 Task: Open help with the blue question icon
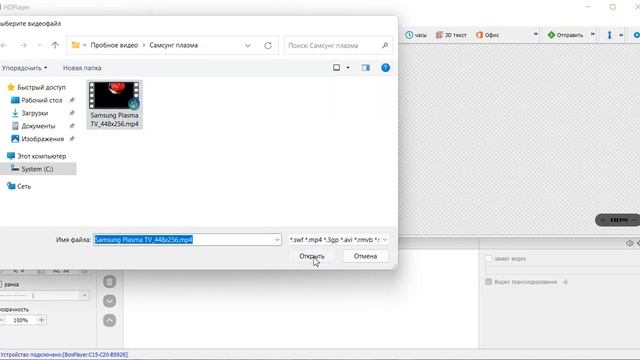pos(385,68)
